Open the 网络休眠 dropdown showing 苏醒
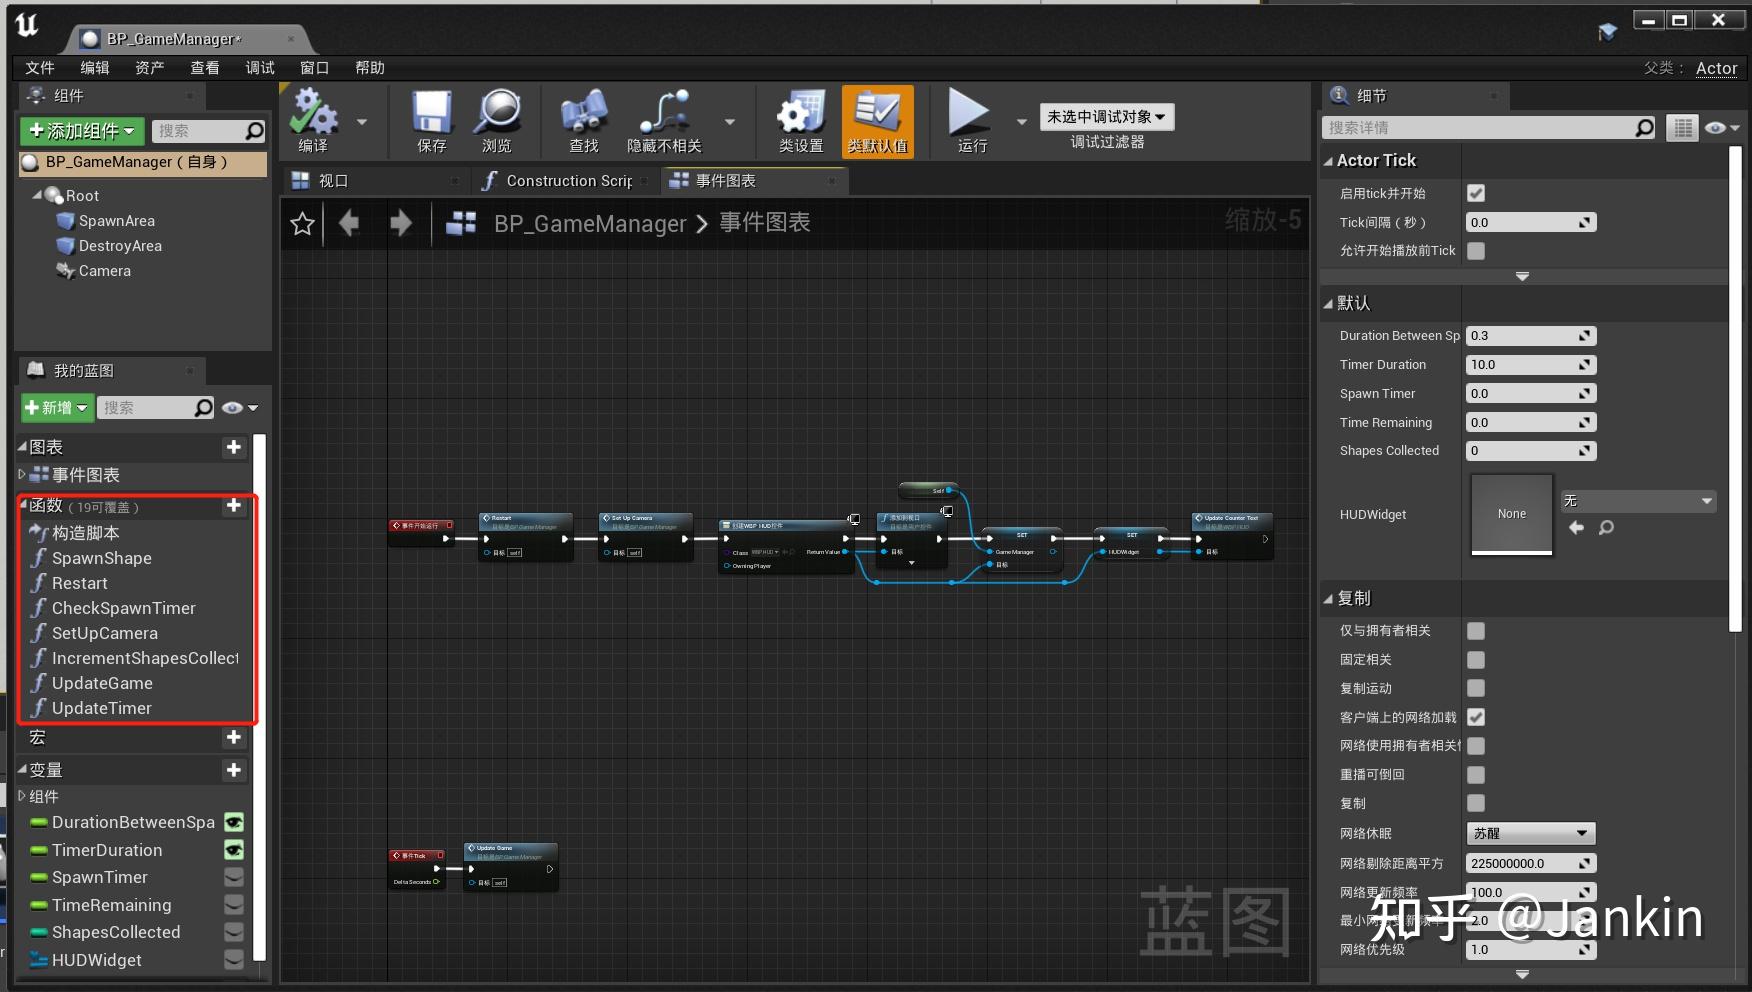 point(1530,832)
